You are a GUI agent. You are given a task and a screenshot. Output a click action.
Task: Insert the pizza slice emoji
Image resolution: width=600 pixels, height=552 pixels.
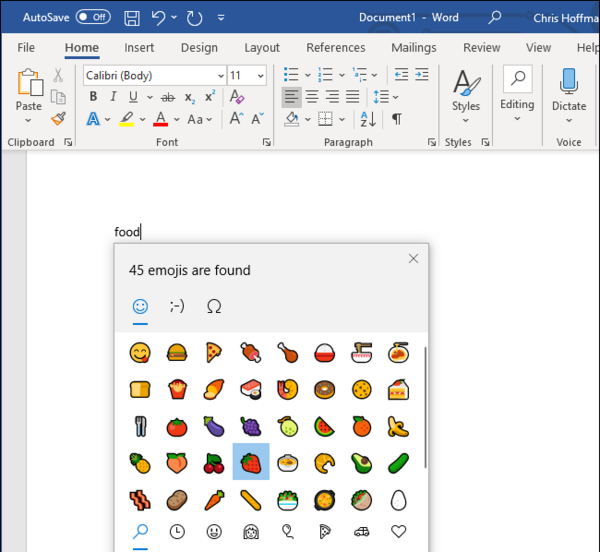tap(214, 352)
